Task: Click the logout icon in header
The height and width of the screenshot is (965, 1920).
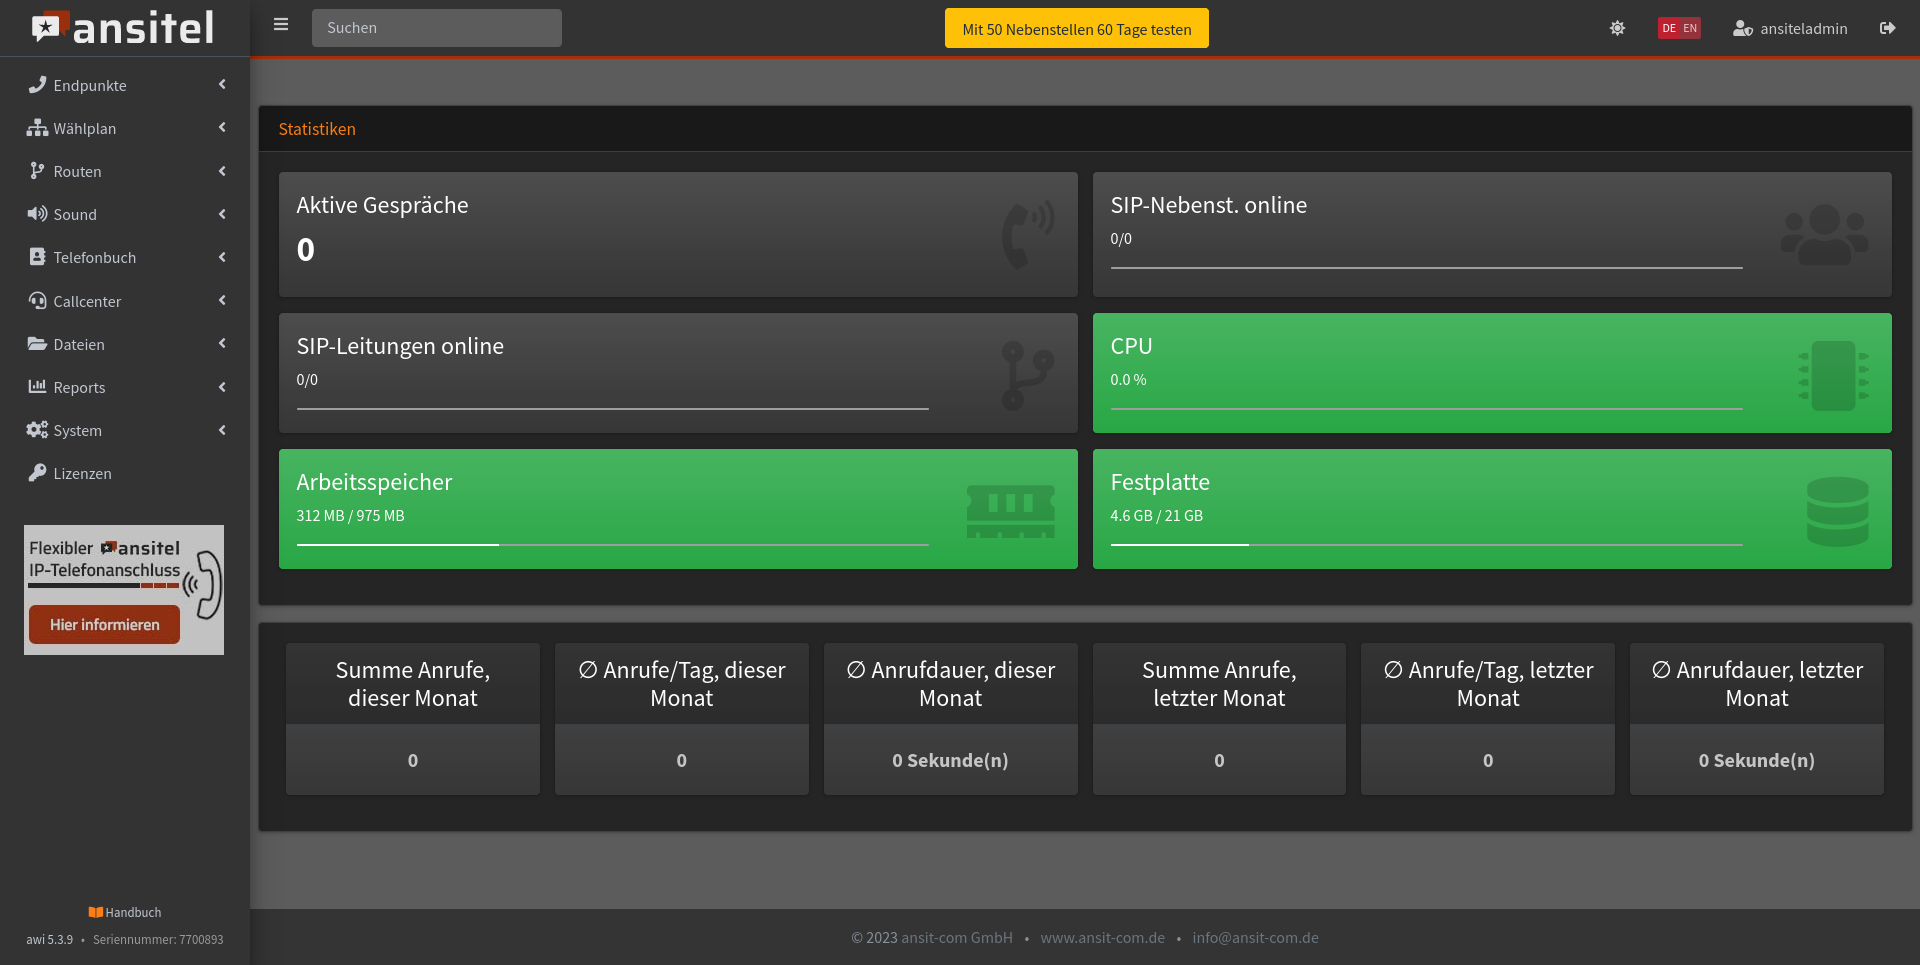Action: coord(1887,28)
